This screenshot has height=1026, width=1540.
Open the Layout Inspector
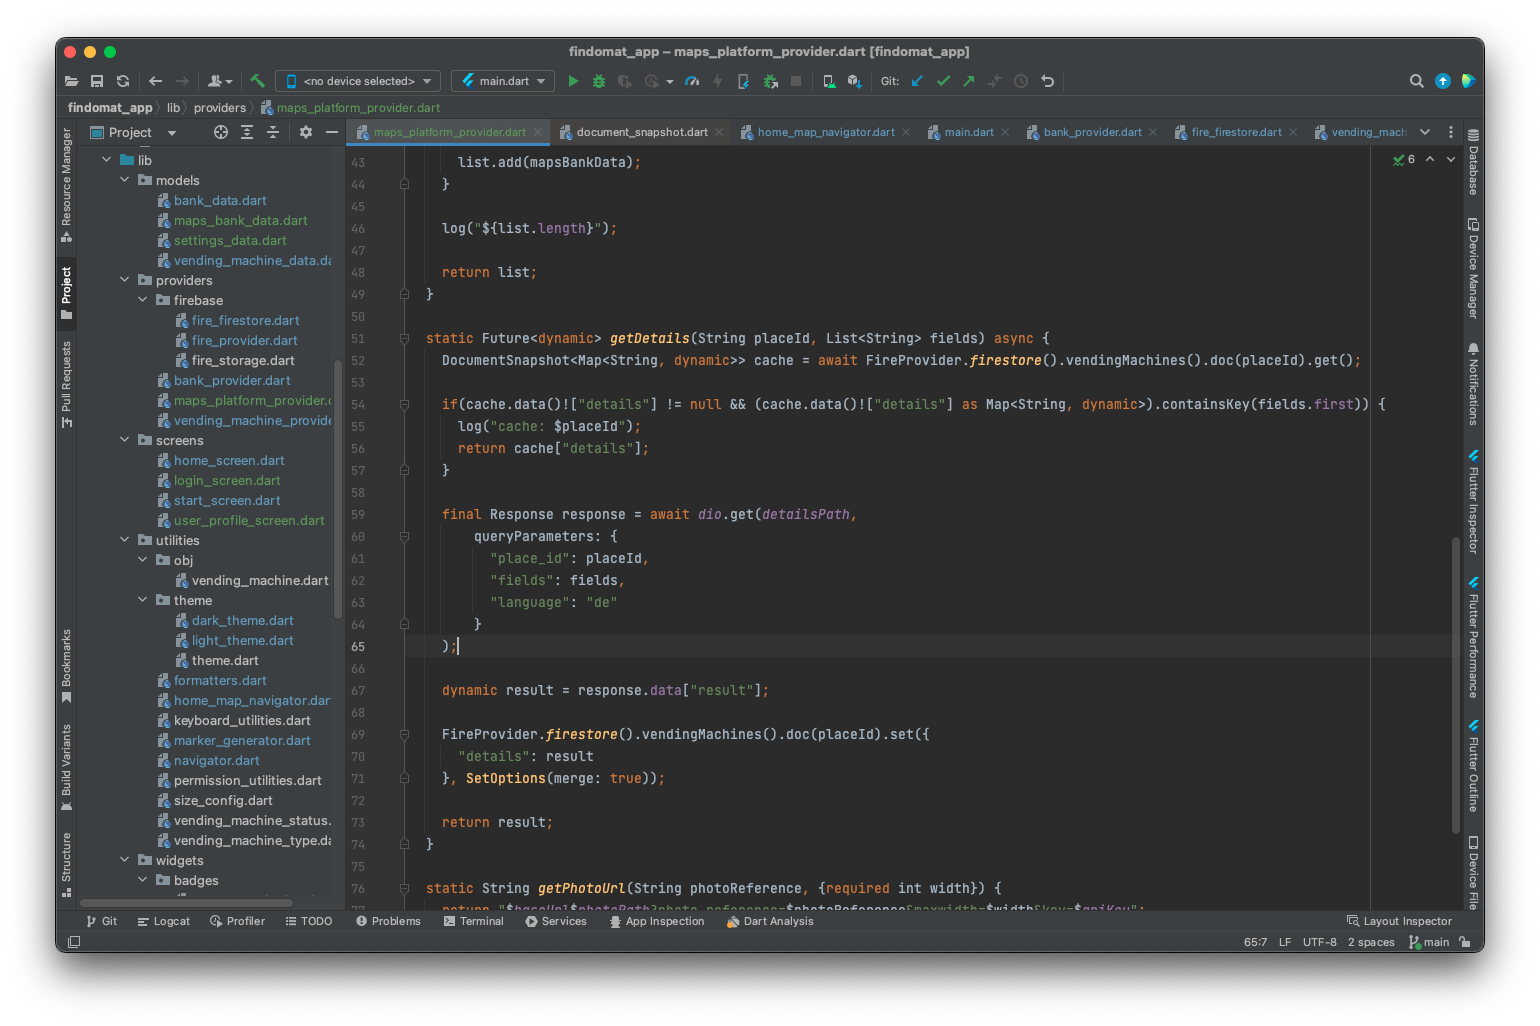1399,921
